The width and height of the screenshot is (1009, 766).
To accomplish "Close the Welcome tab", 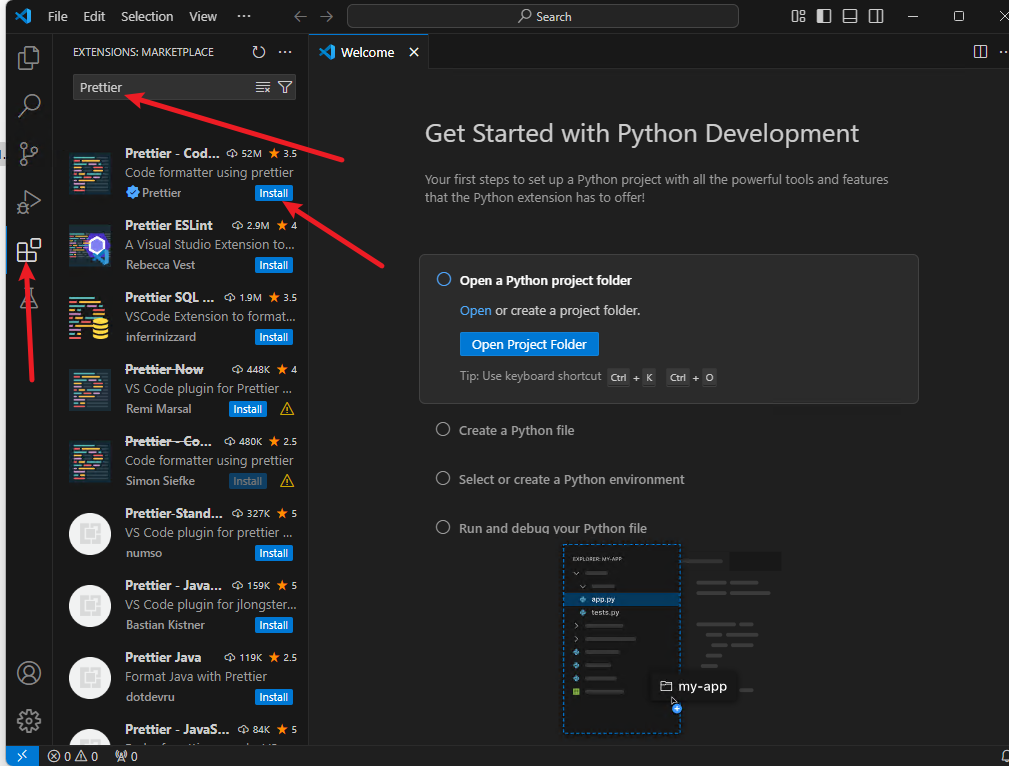I will (414, 52).
